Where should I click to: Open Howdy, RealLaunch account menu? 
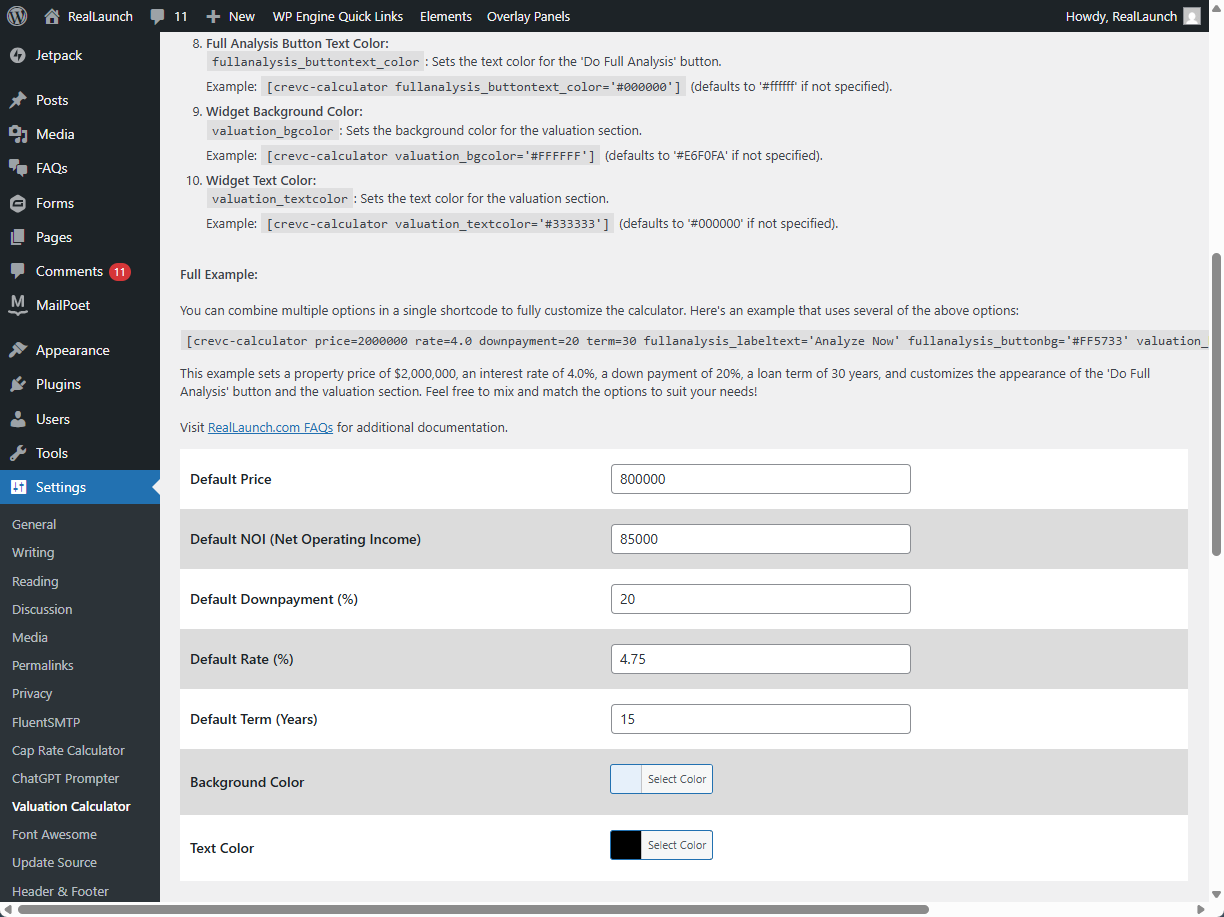tap(1132, 16)
